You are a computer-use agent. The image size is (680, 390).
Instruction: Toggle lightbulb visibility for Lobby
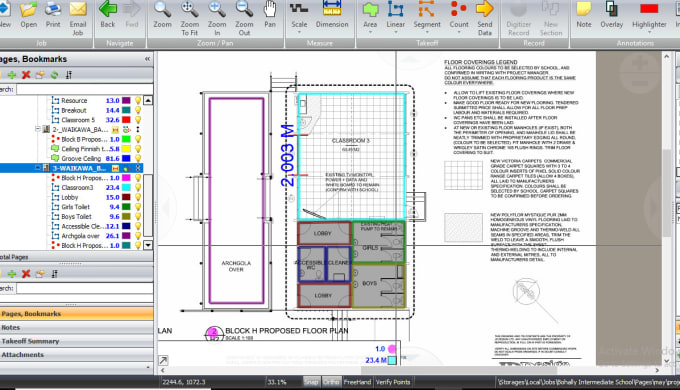pyautogui.click(x=138, y=197)
